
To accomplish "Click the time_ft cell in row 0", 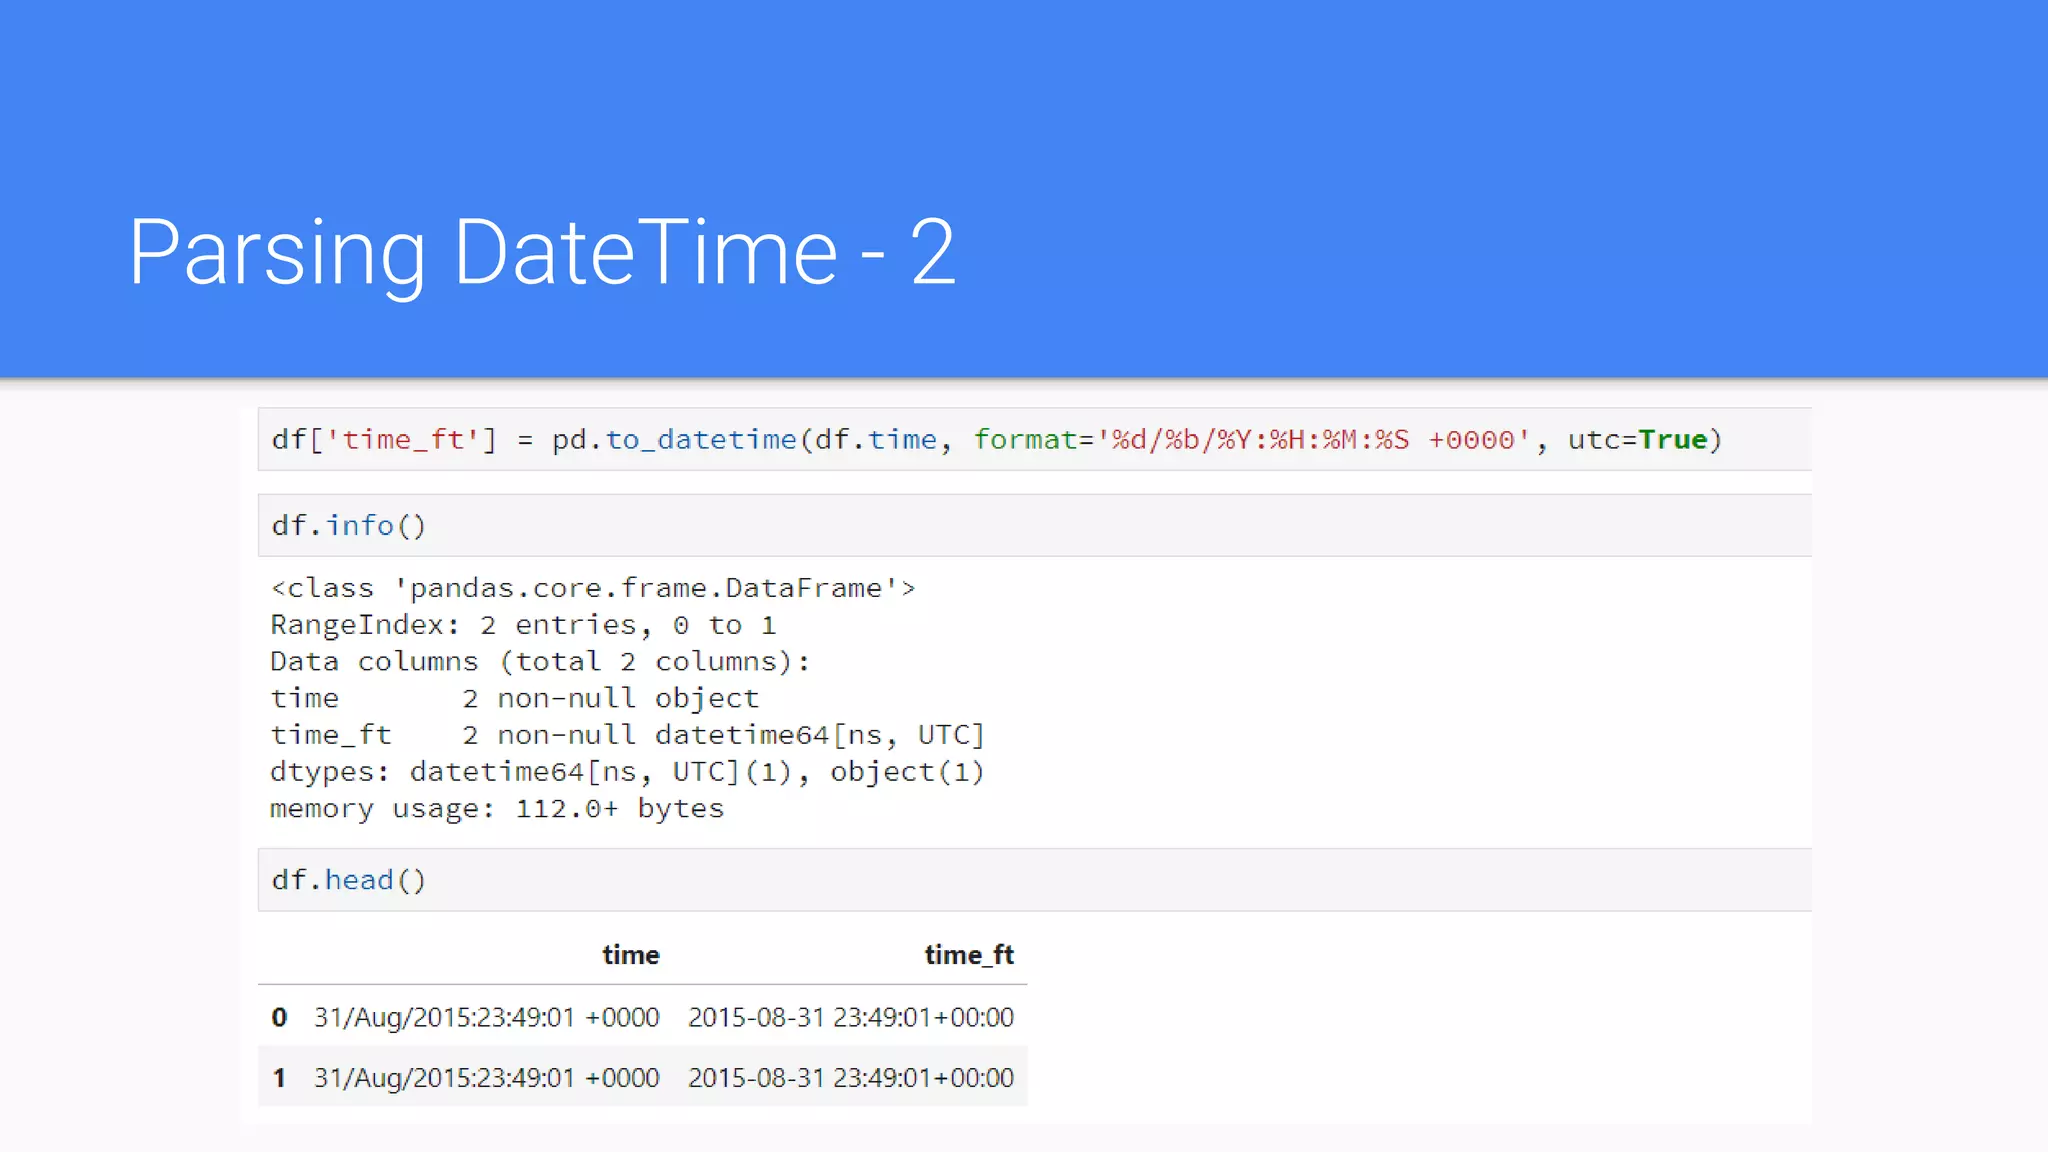I will [x=851, y=1017].
